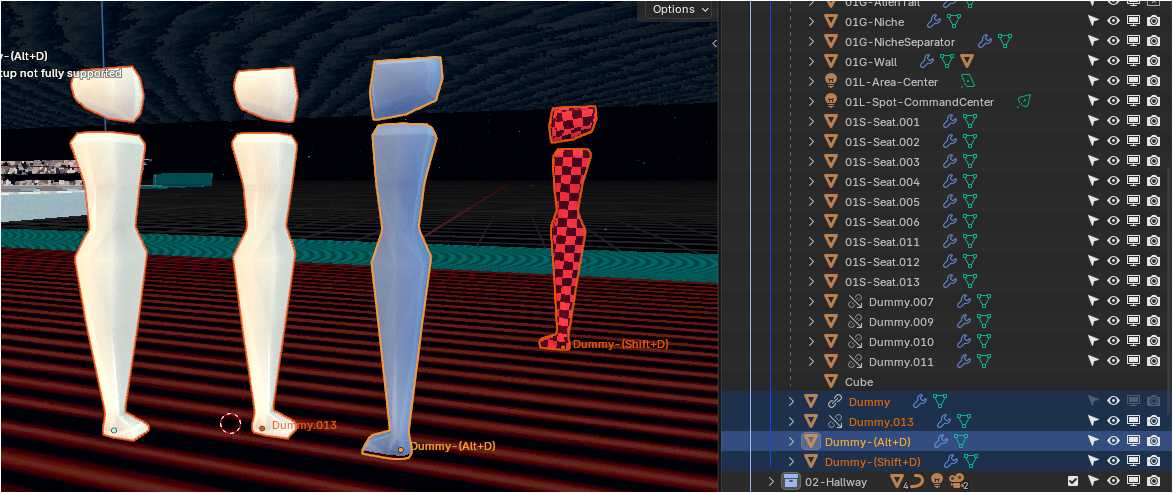Screen dimensions: 1173x493
Task: Expand the 02-Hallway collection
Action: pos(771,482)
